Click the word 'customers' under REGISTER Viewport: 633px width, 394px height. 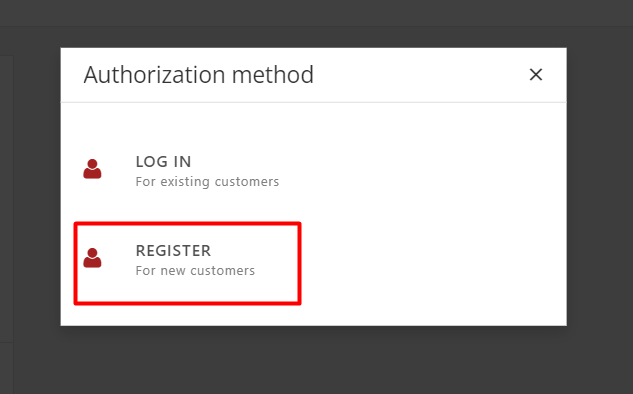(222, 270)
